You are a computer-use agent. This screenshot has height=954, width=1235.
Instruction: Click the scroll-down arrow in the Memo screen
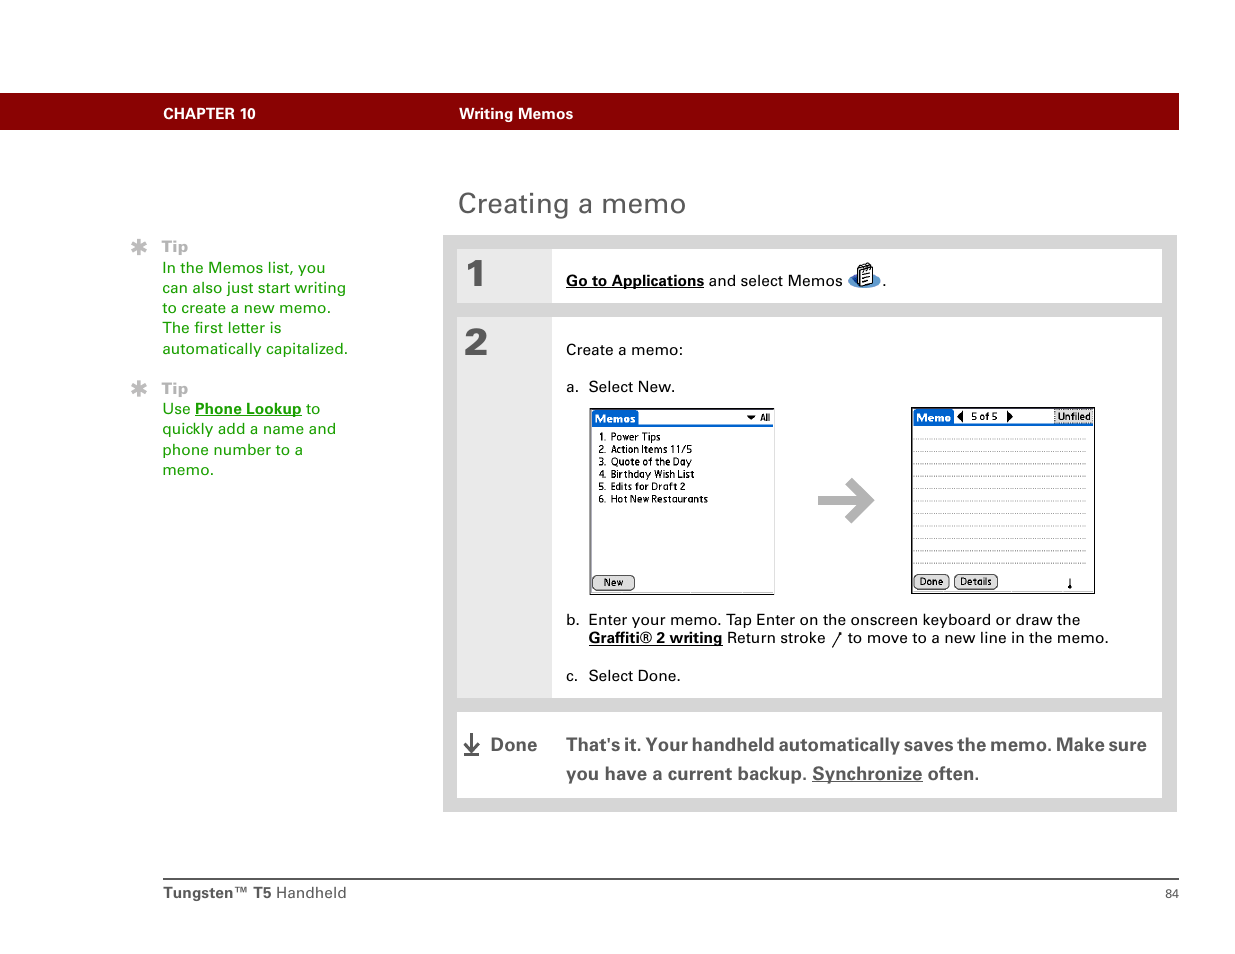pos(1069,583)
